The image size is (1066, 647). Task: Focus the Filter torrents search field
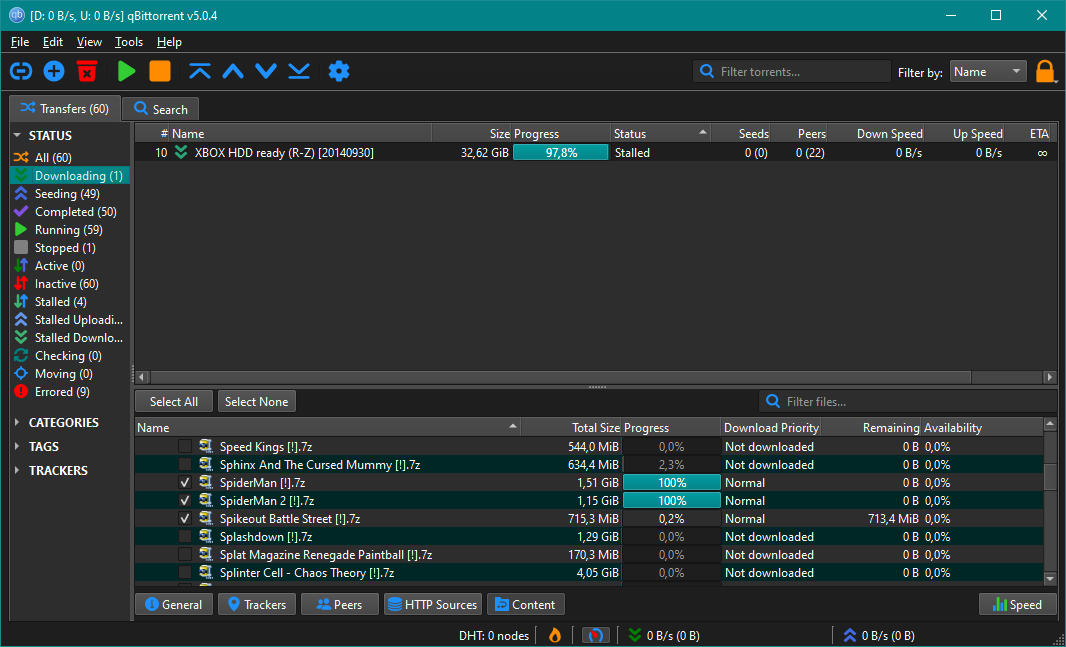pyautogui.click(x=791, y=71)
